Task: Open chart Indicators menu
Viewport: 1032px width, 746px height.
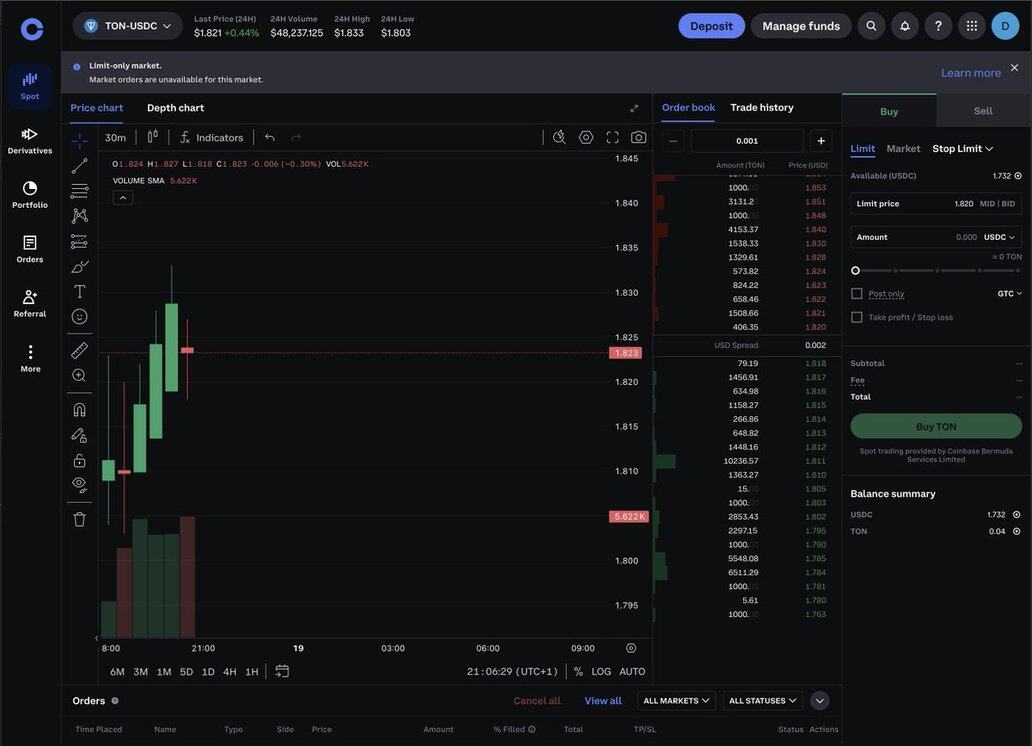Action: point(211,137)
